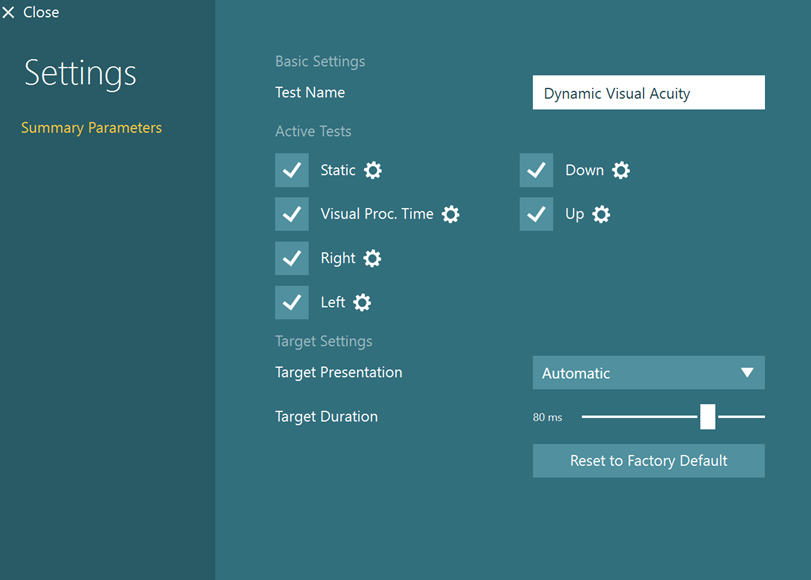Viewport: 811px width, 580px height.
Task: Click Reset to Factory Default button
Action: coord(649,460)
